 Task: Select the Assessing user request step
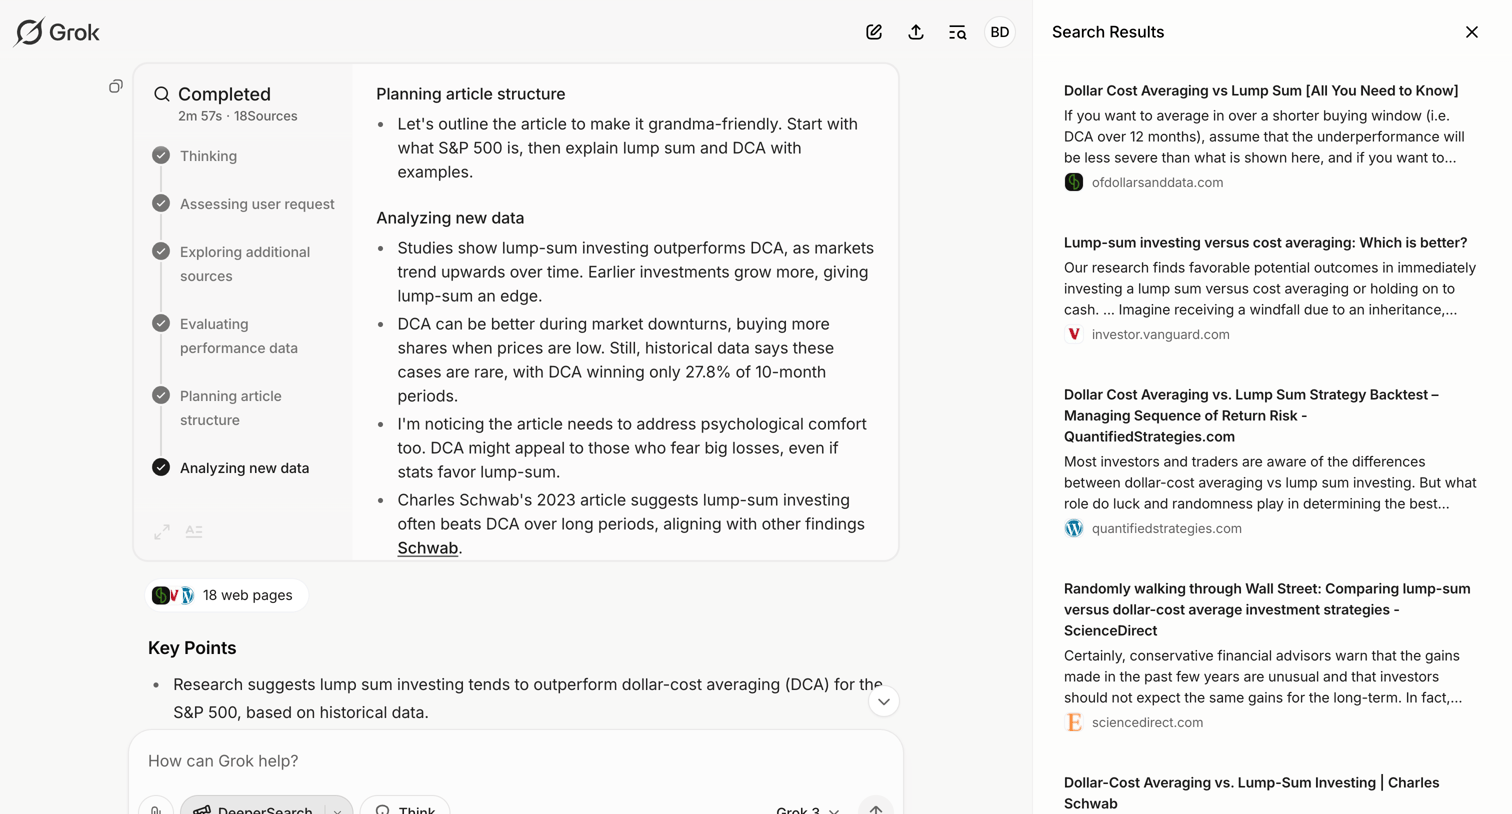(257, 204)
